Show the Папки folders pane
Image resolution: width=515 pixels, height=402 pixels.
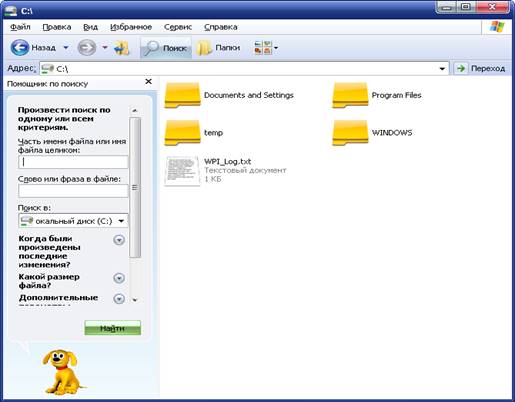(218, 48)
